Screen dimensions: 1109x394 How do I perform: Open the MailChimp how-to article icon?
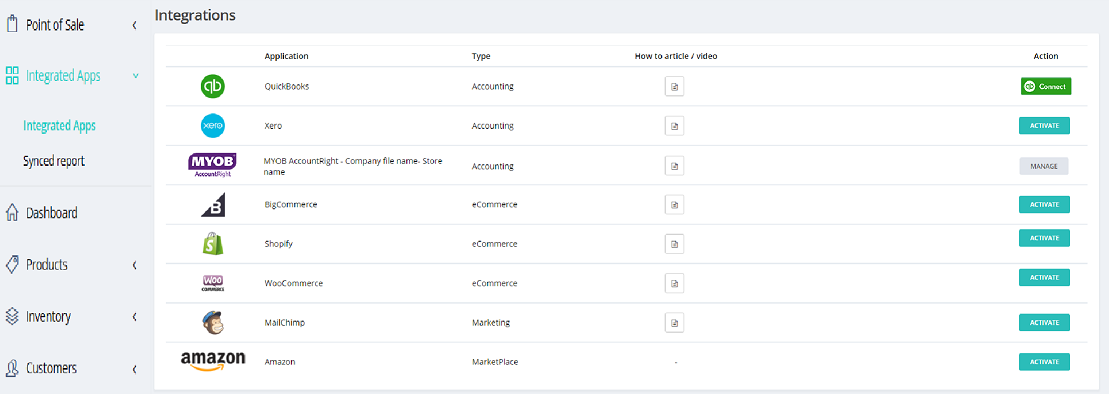pyautogui.click(x=674, y=322)
